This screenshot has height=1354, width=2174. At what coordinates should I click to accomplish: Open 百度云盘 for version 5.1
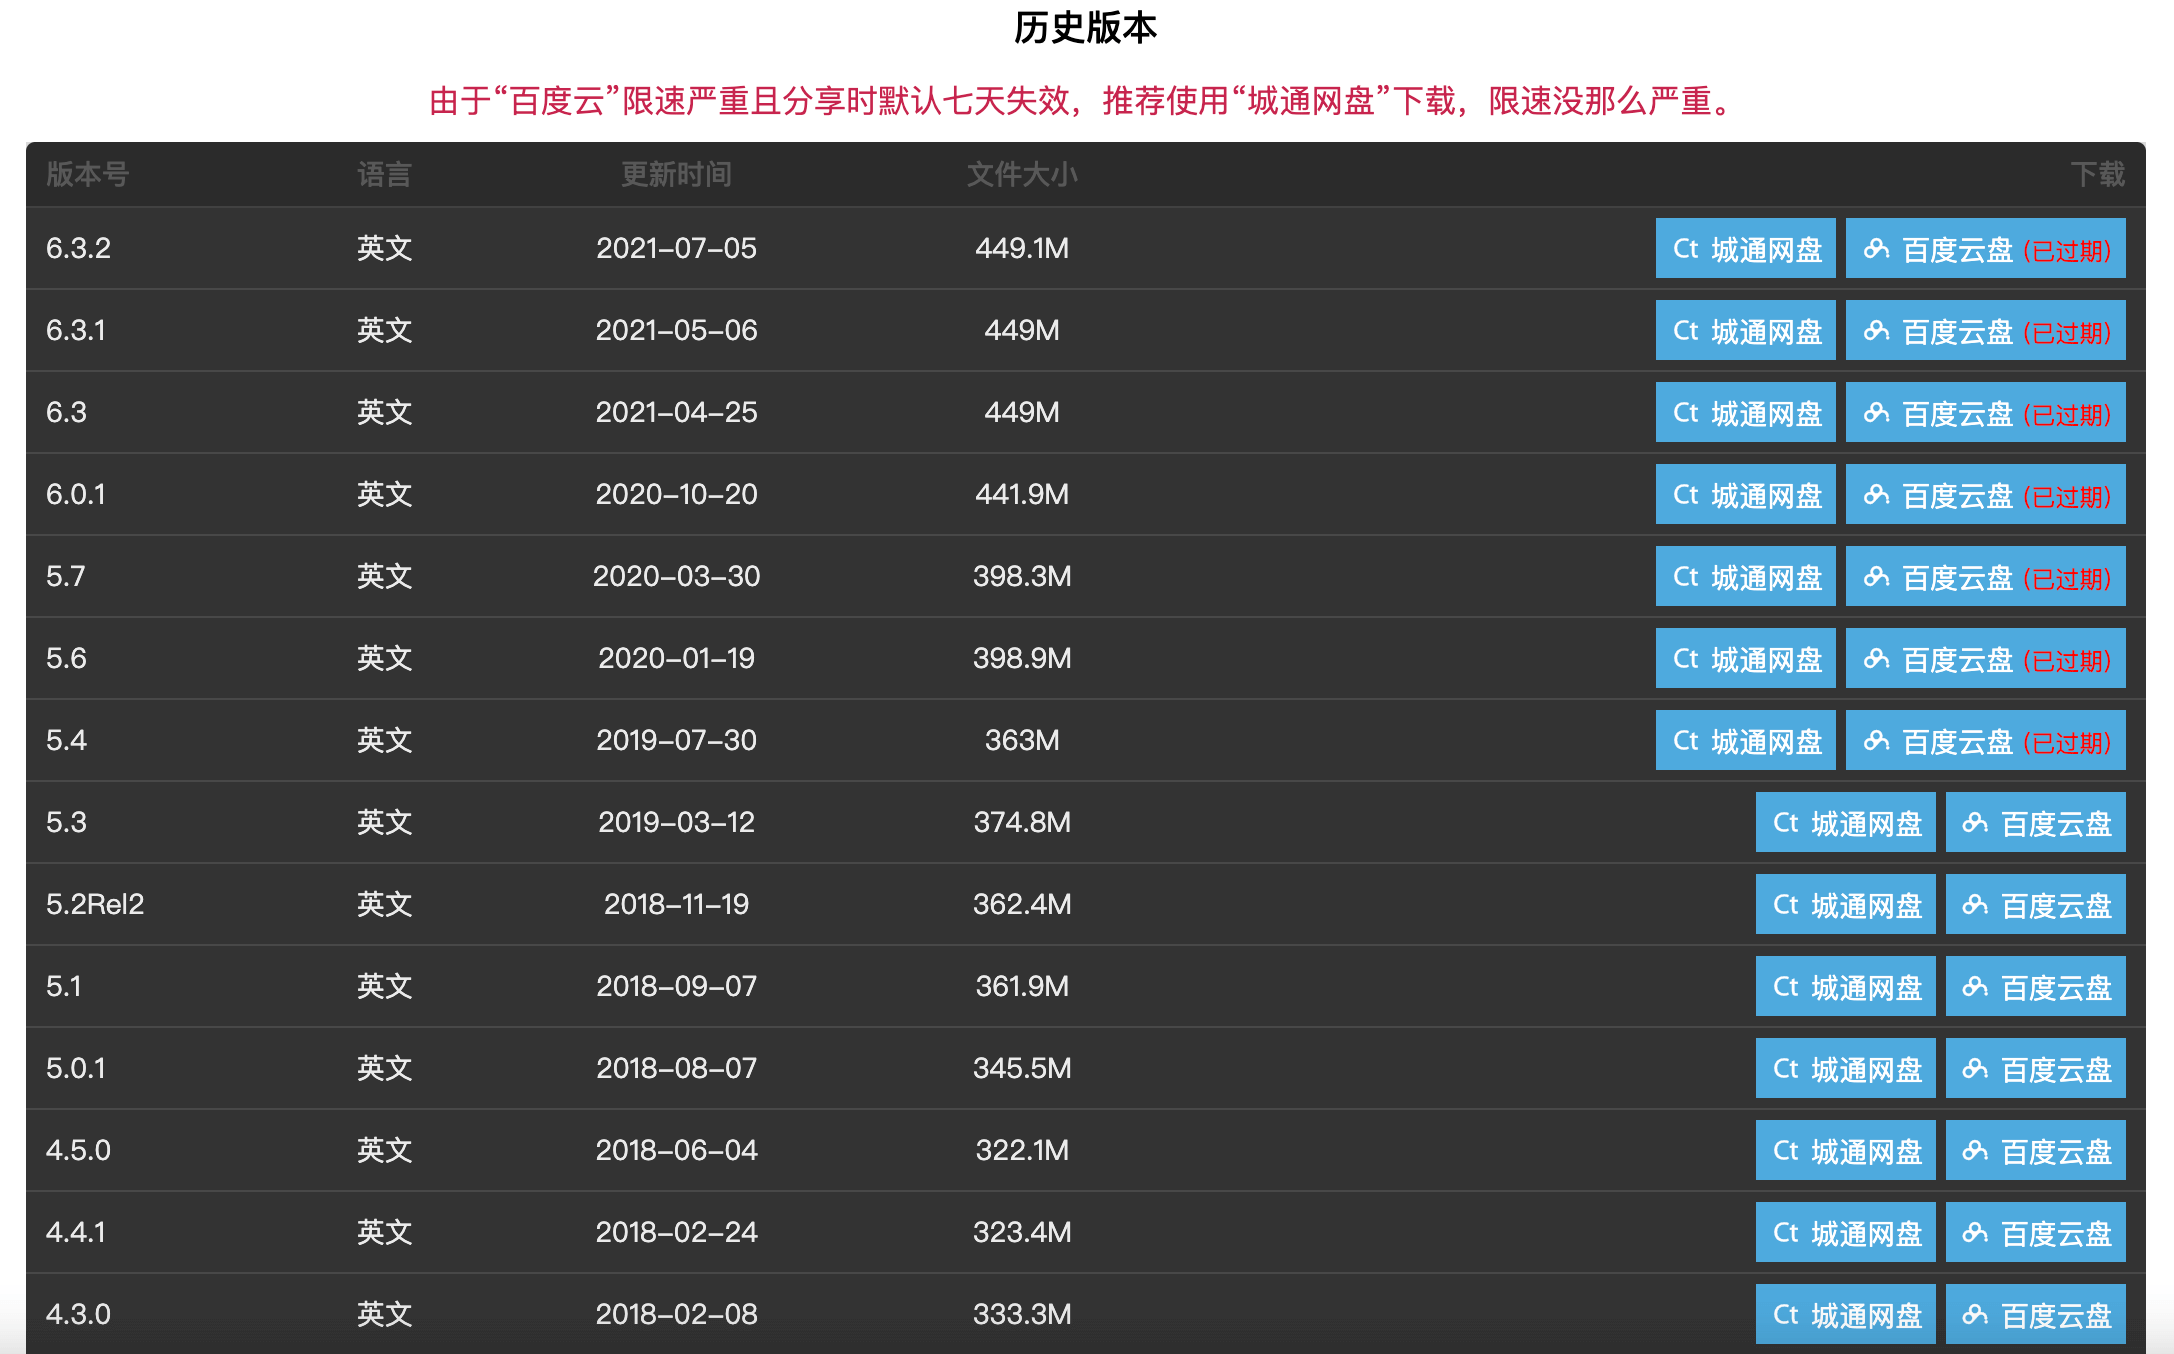coord(2035,986)
